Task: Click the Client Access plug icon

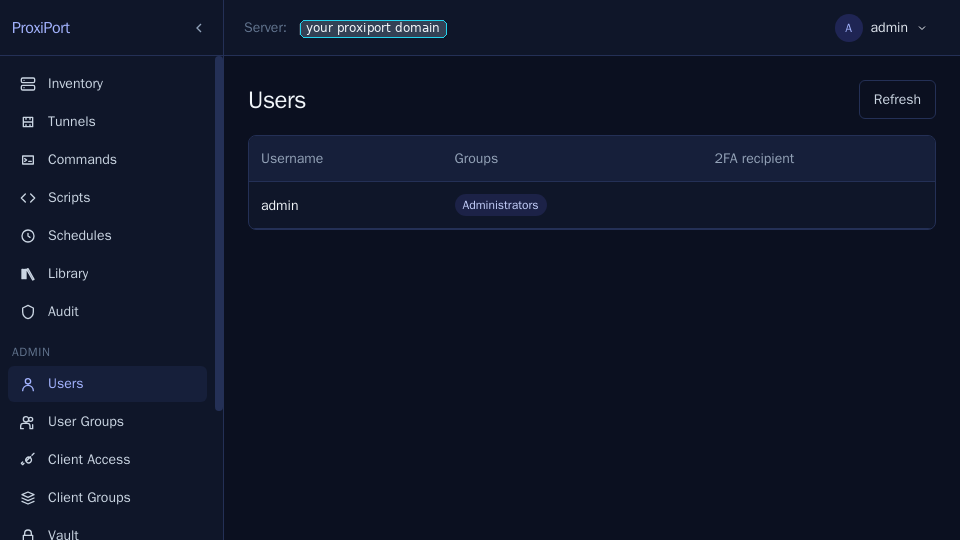Action: point(28,460)
